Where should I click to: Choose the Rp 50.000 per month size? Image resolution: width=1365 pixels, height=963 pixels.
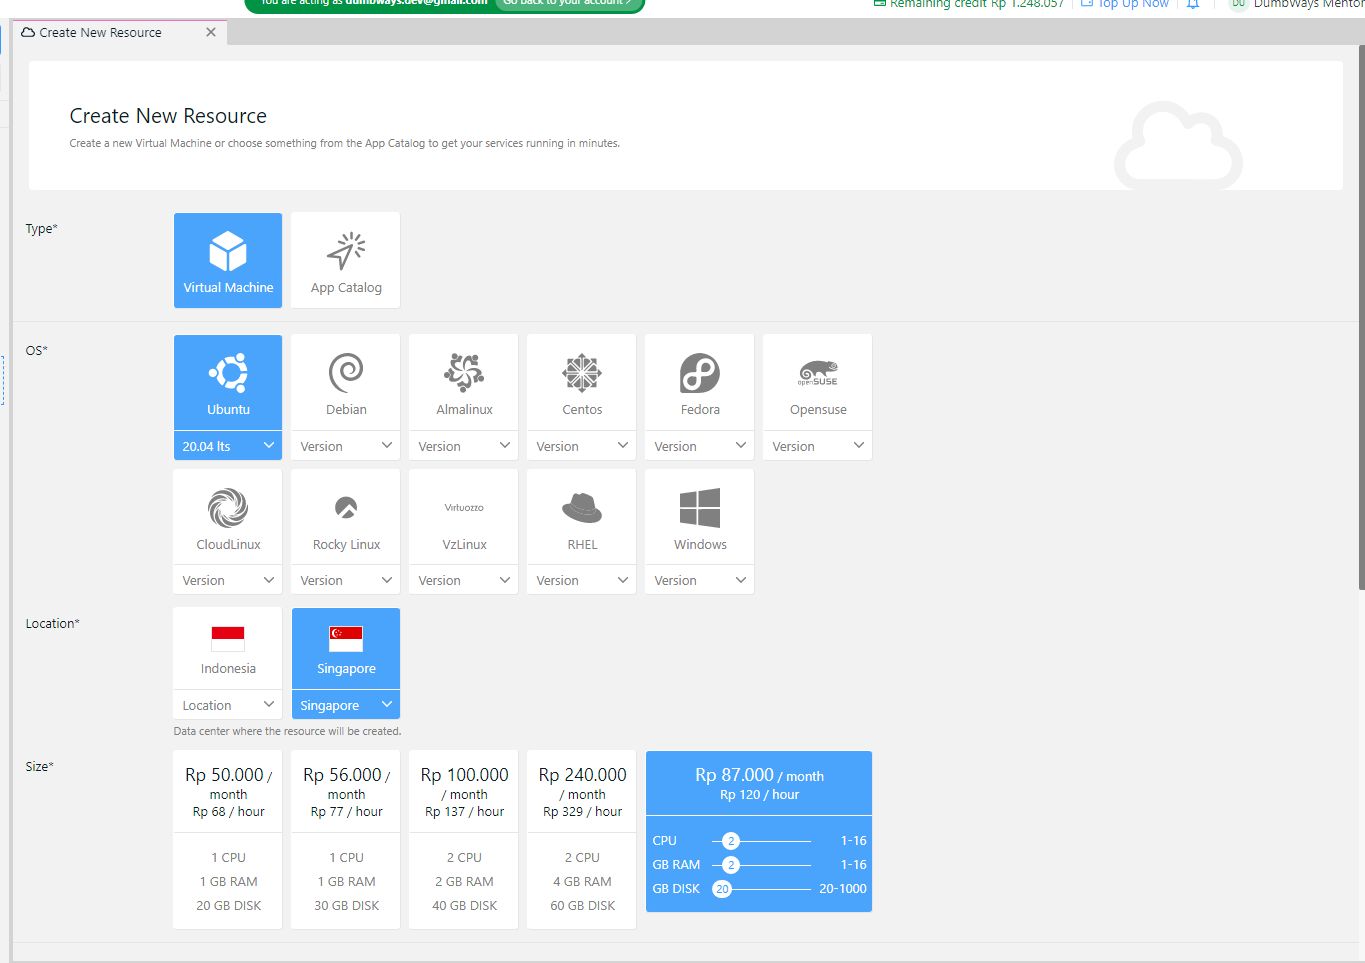click(x=227, y=838)
